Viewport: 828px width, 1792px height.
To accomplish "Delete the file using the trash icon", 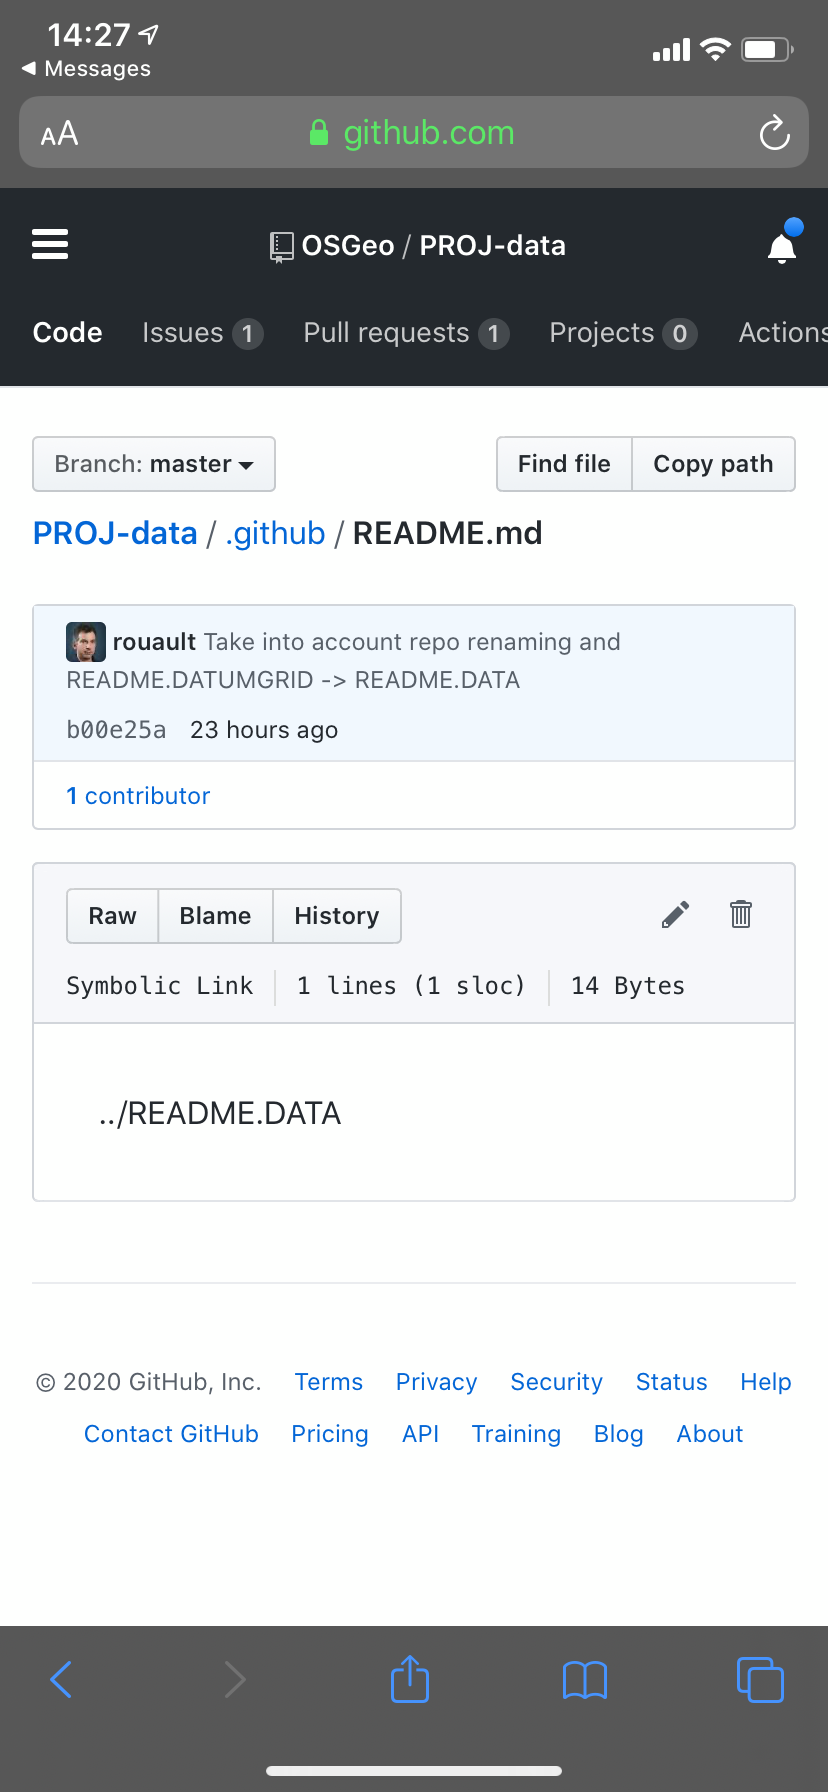I will tap(740, 914).
